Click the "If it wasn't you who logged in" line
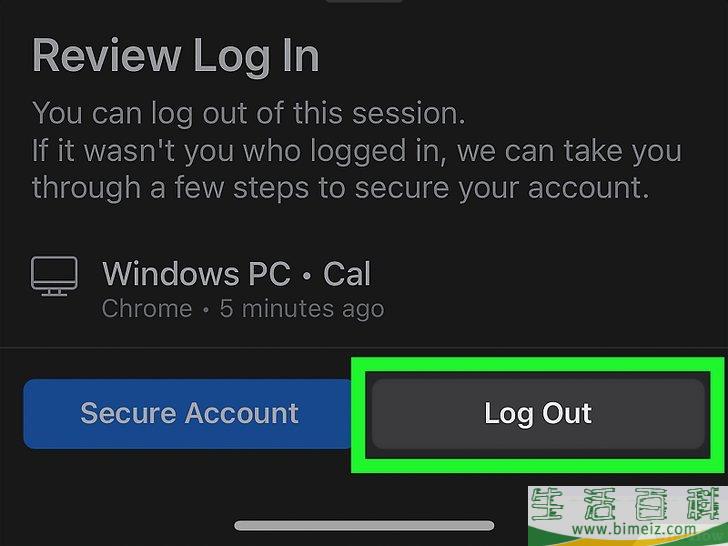The width and height of the screenshot is (728, 546). click(356, 151)
